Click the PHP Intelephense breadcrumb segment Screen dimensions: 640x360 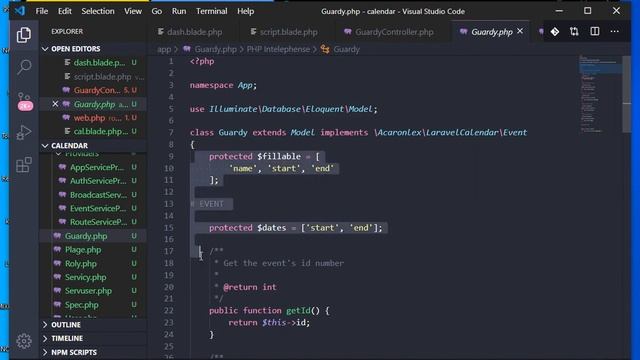pyautogui.click(x=278, y=49)
